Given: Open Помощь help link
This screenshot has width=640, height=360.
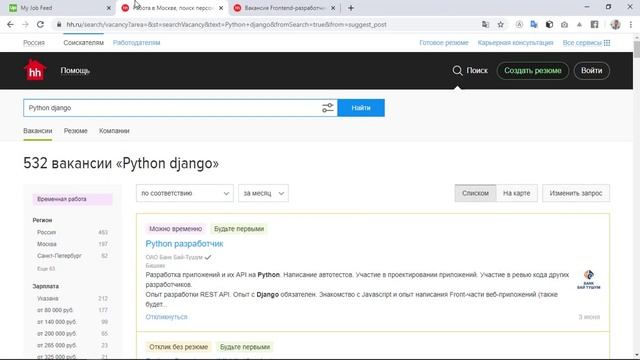Looking at the screenshot, I should click(x=75, y=71).
